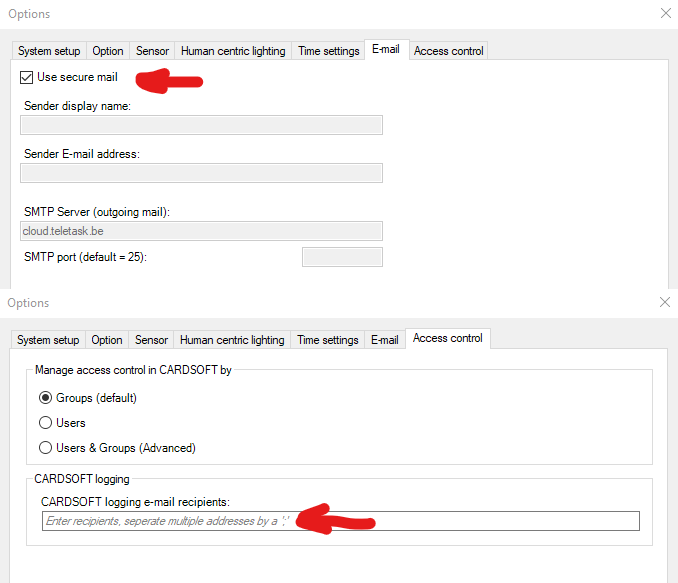Screen dimensions: 678x583
Task: Focus the Sender E-mail address field
Action: (201, 173)
